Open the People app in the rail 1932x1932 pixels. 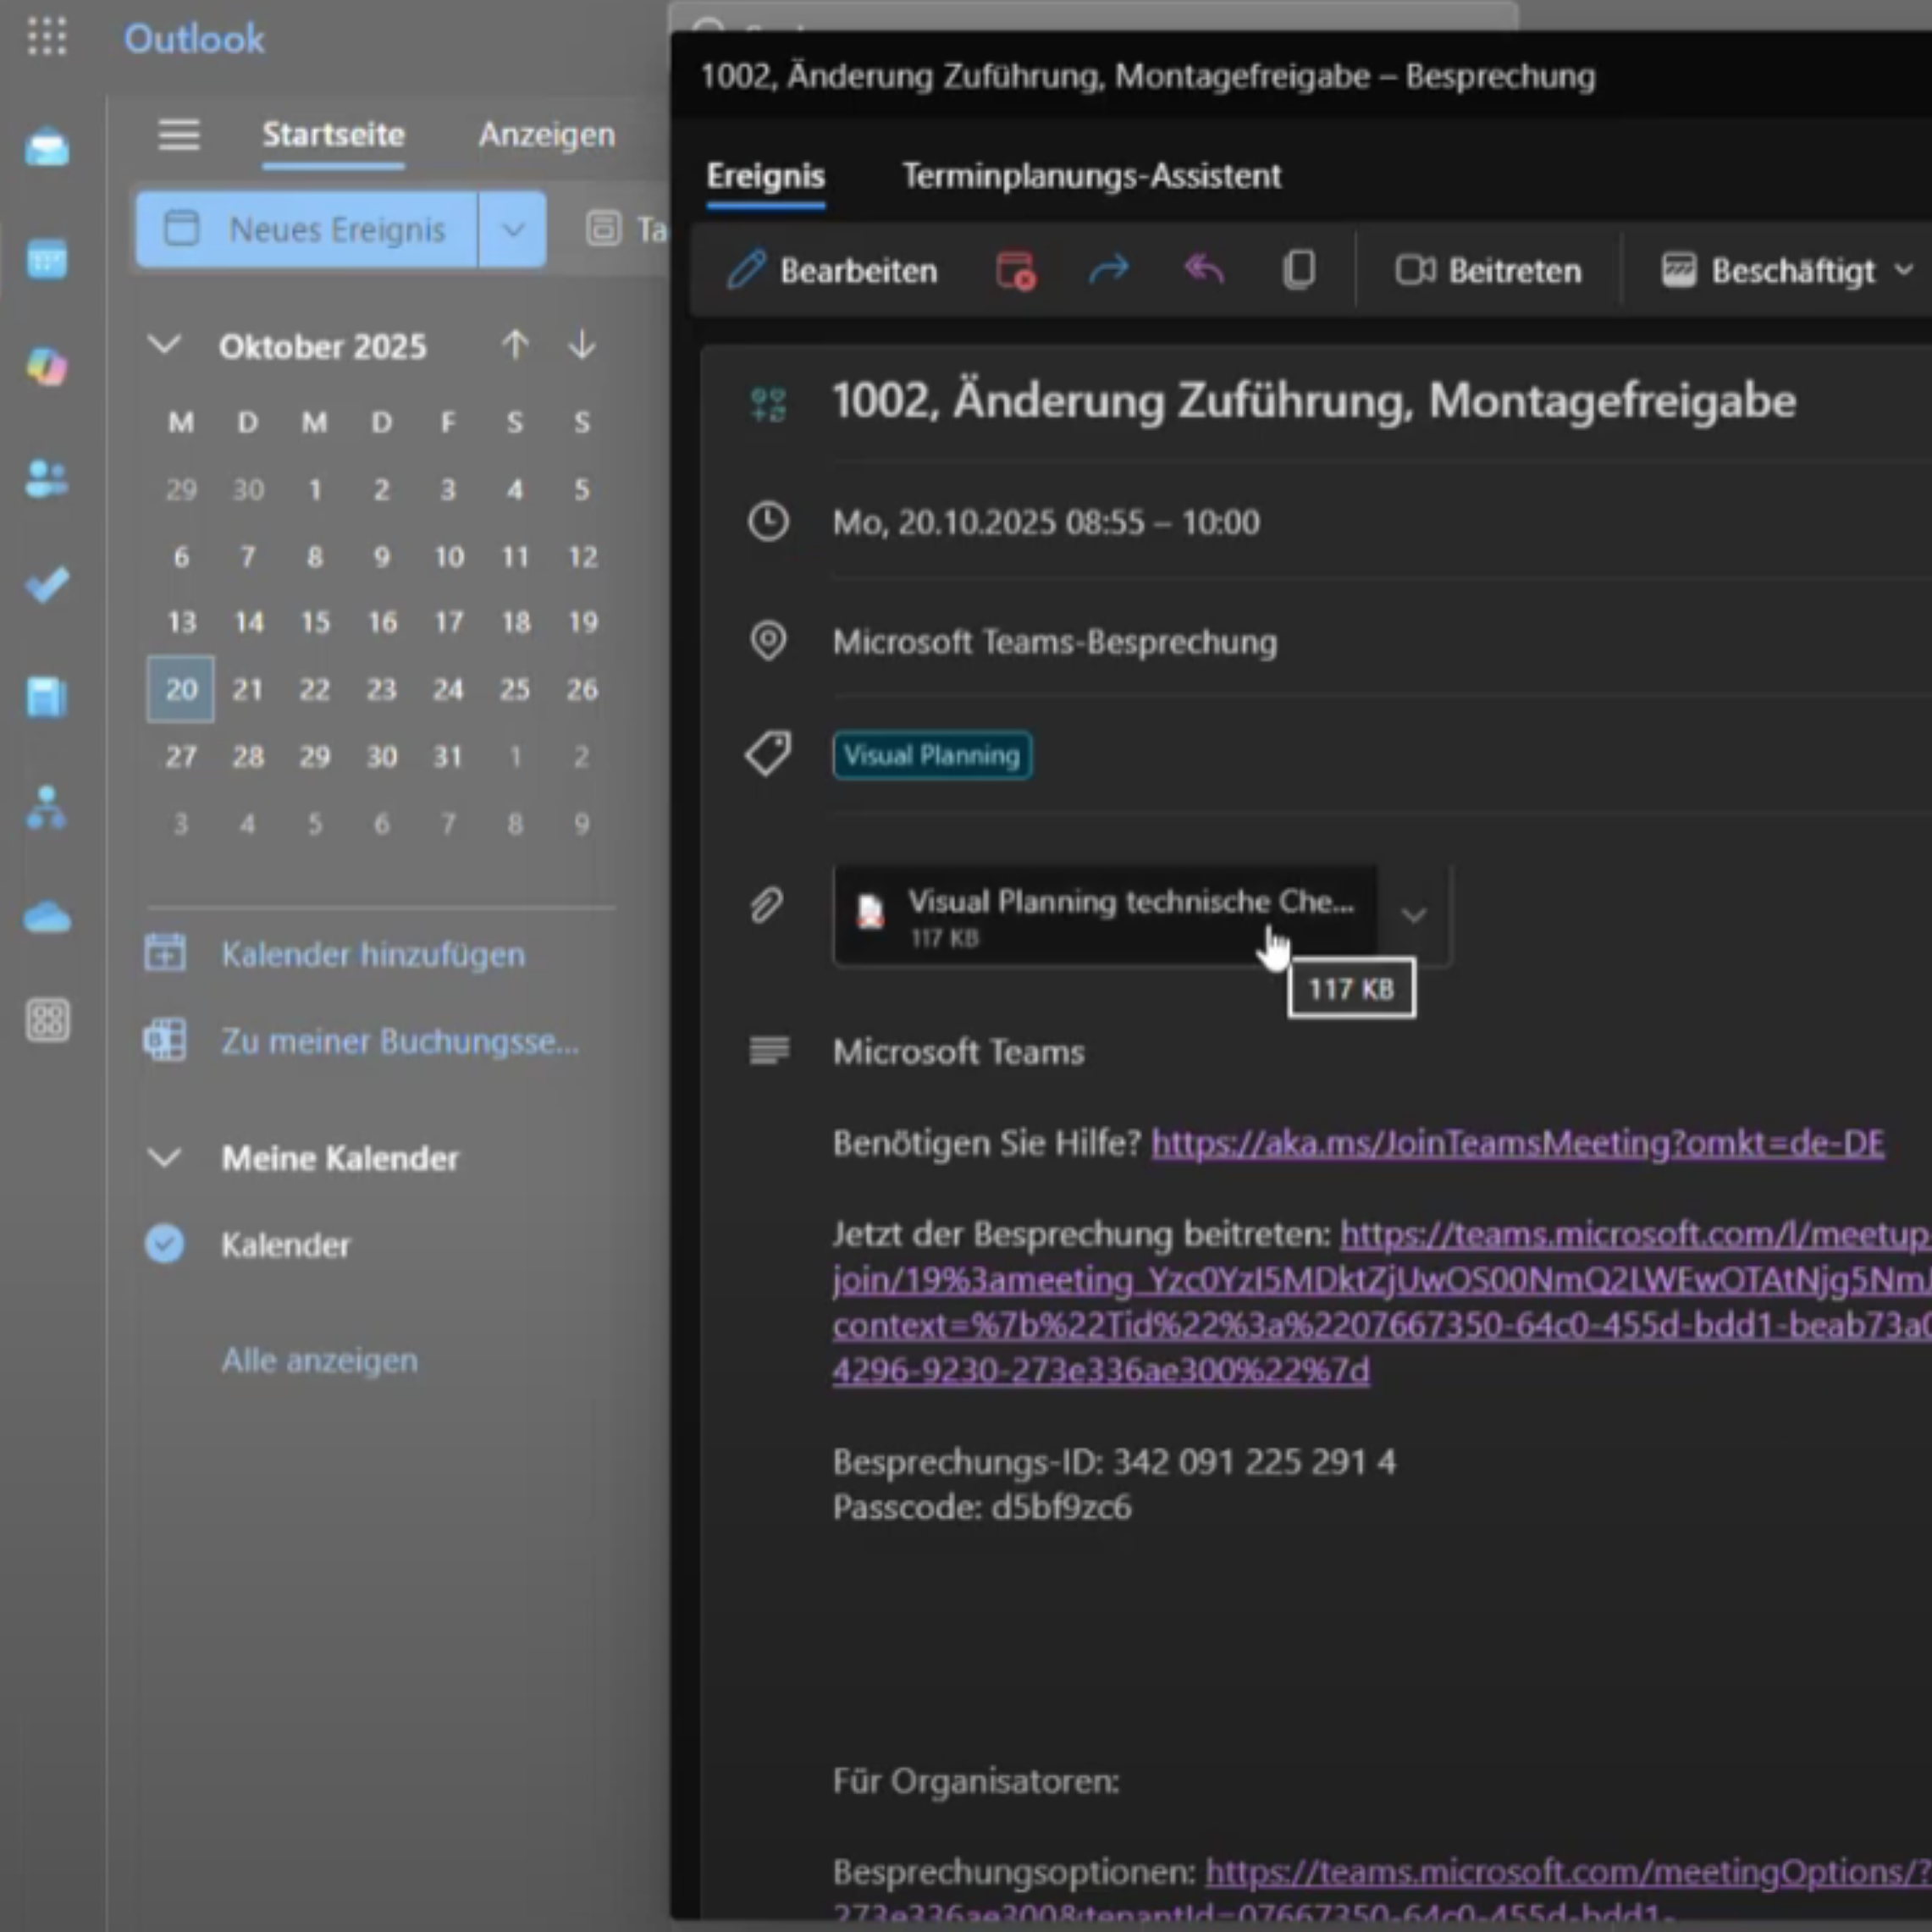pos(47,479)
